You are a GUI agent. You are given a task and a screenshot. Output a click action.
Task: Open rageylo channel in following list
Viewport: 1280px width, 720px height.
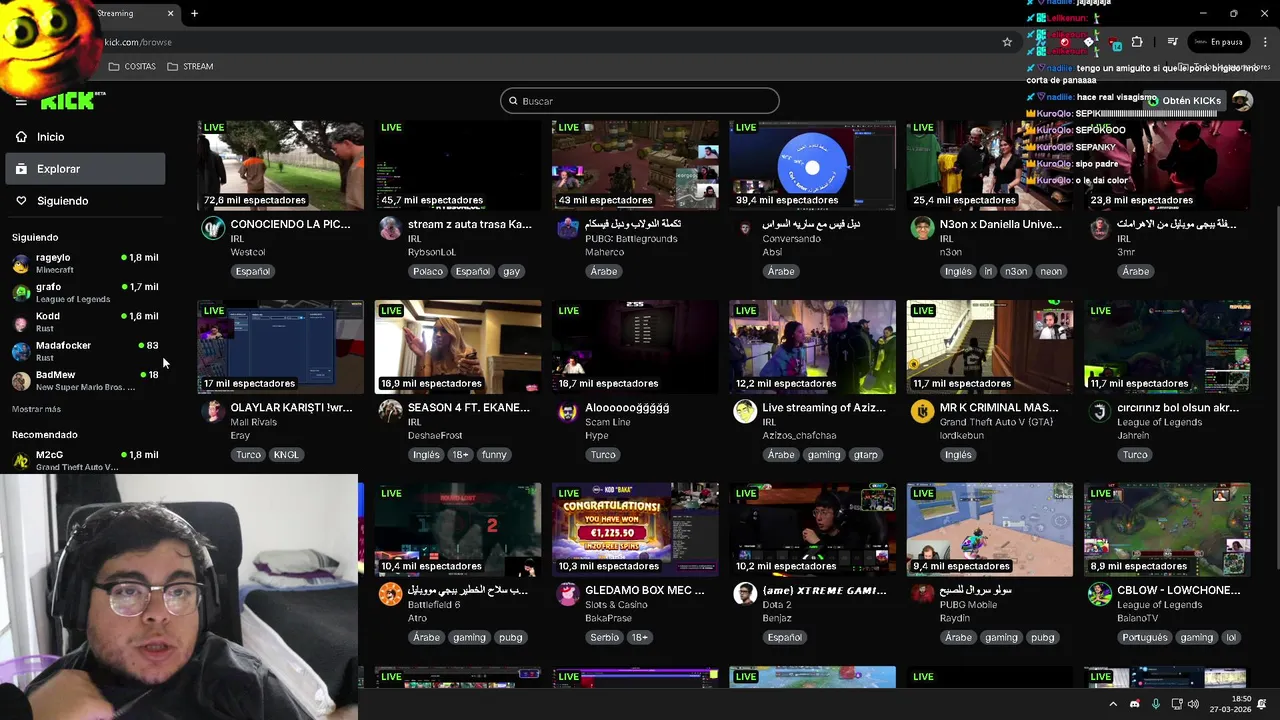pyautogui.click(x=85, y=263)
